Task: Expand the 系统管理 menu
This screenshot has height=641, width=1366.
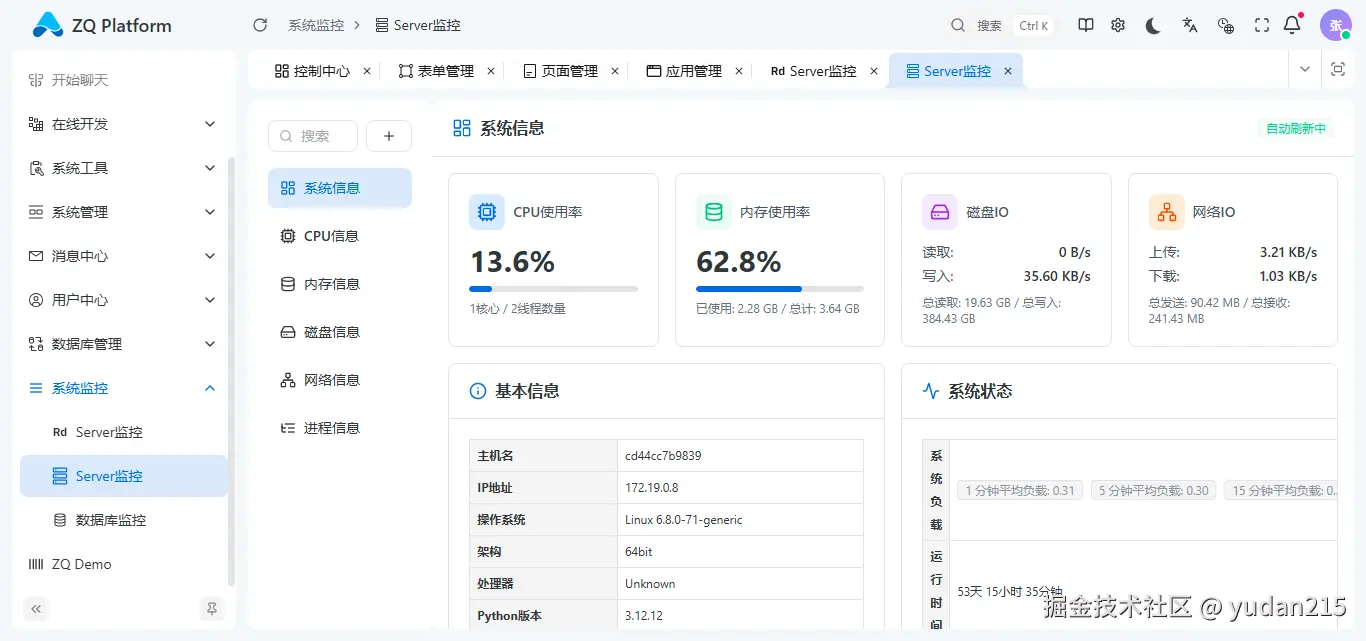Action: tap(124, 212)
